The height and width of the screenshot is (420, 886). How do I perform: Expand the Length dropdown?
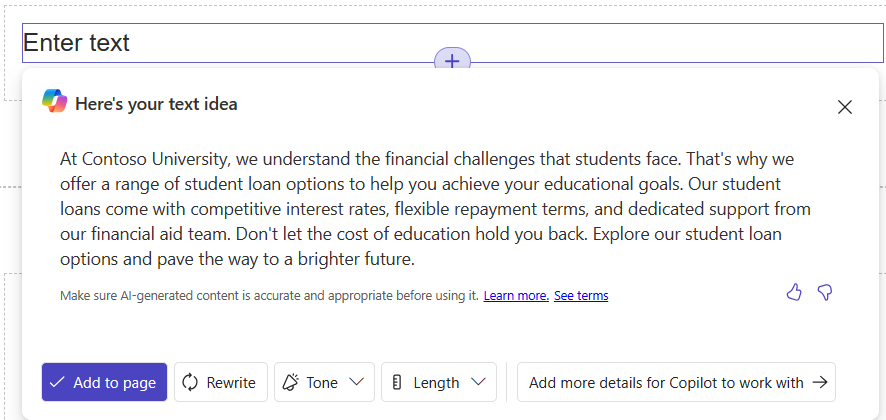(x=438, y=382)
